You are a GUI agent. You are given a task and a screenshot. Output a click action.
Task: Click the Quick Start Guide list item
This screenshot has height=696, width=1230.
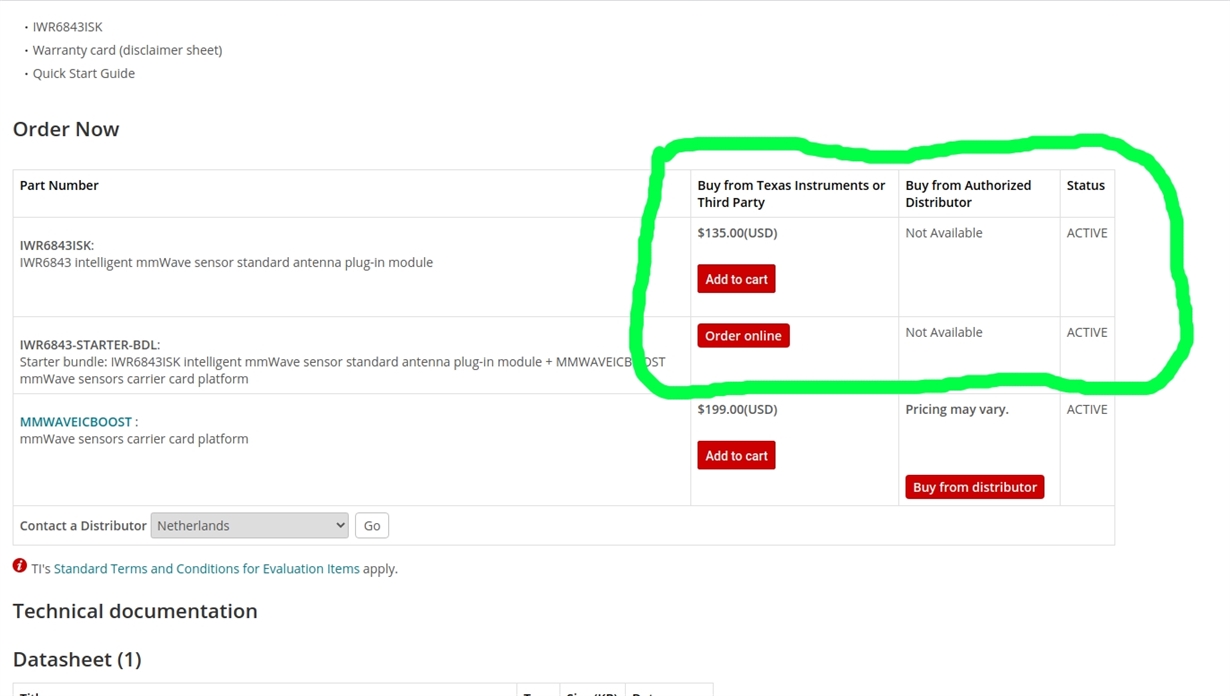tap(84, 73)
